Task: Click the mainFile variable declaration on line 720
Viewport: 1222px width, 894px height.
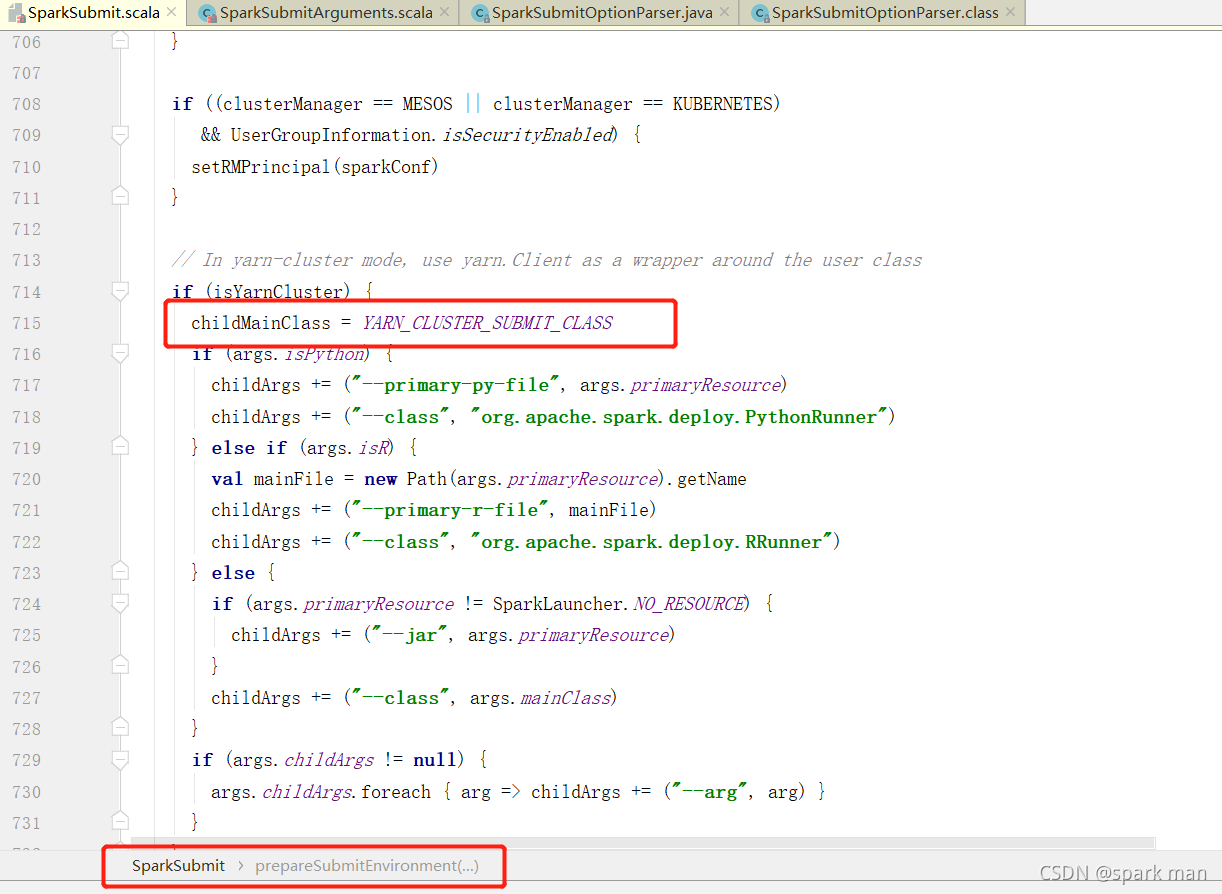Action: (293, 479)
